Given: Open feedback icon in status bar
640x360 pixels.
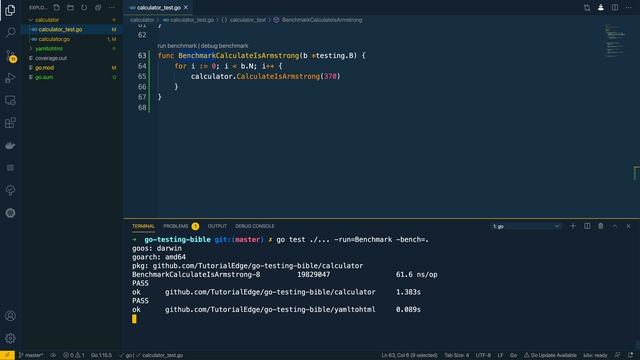Looking at the screenshot, I should point(618,355).
